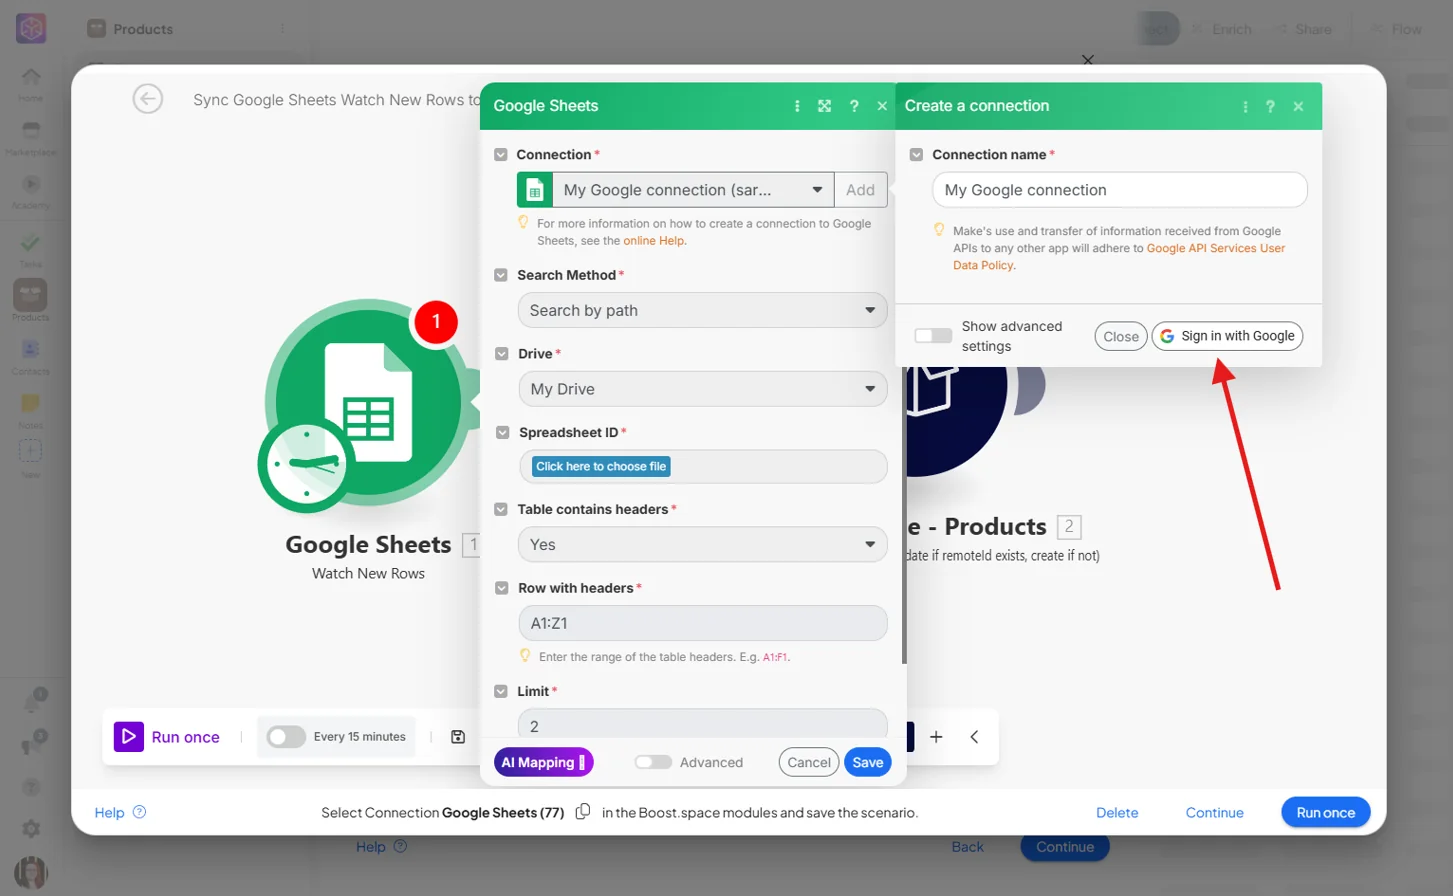This screenshot has width=1453, height=896.
Task: Toggle the Every 15 minutes scheduling switch
Action: click(286, 737)
